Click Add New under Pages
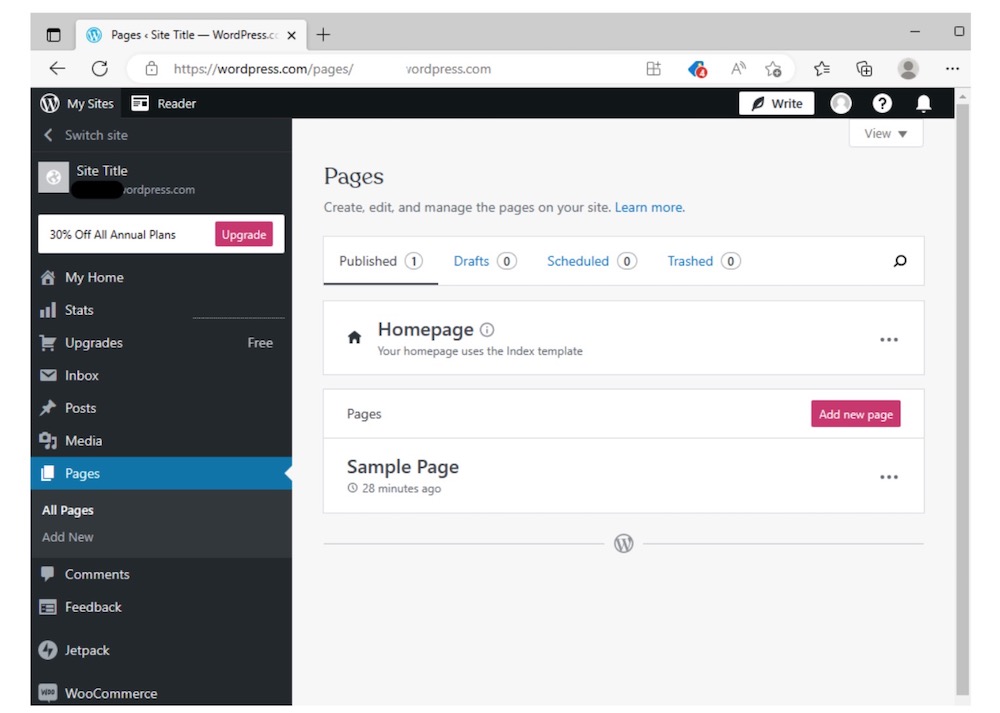1000x713 pixels. click(x=68, y=537)
